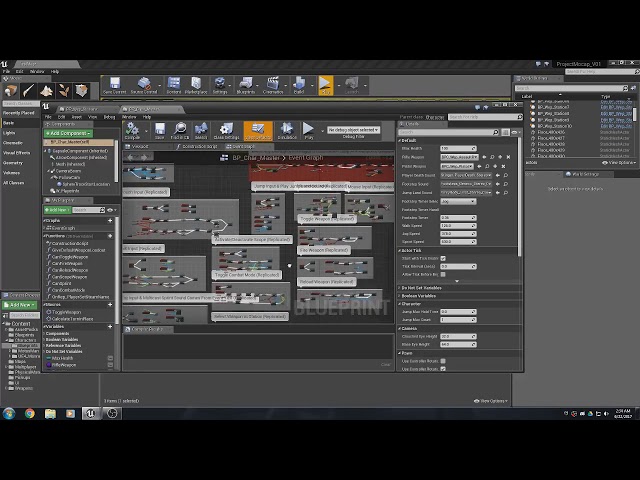640x480 pixels.
Task: Click Add New in Content Browser
Action: tap(20, 305)
